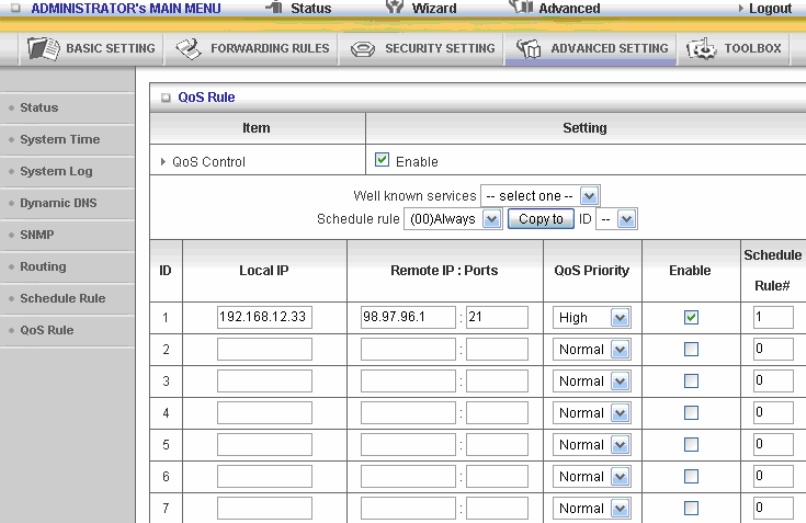The width and height of the screenshot is (806, 523).
Task: Disable the QoS Control Enable checkbox
Action: pyautogui.click(x=382, y=161)
